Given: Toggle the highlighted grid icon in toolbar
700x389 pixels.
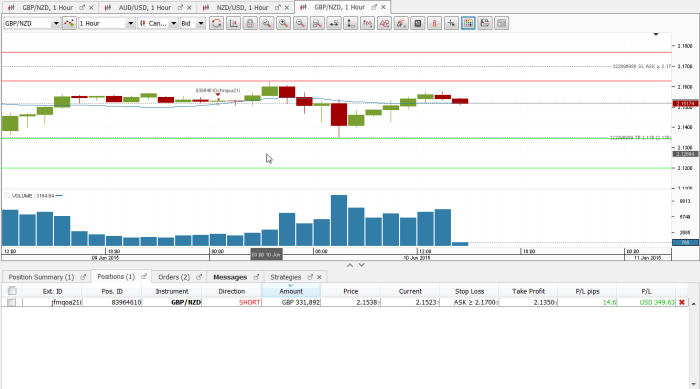Looking at the screenshot, I should [468, 23].
